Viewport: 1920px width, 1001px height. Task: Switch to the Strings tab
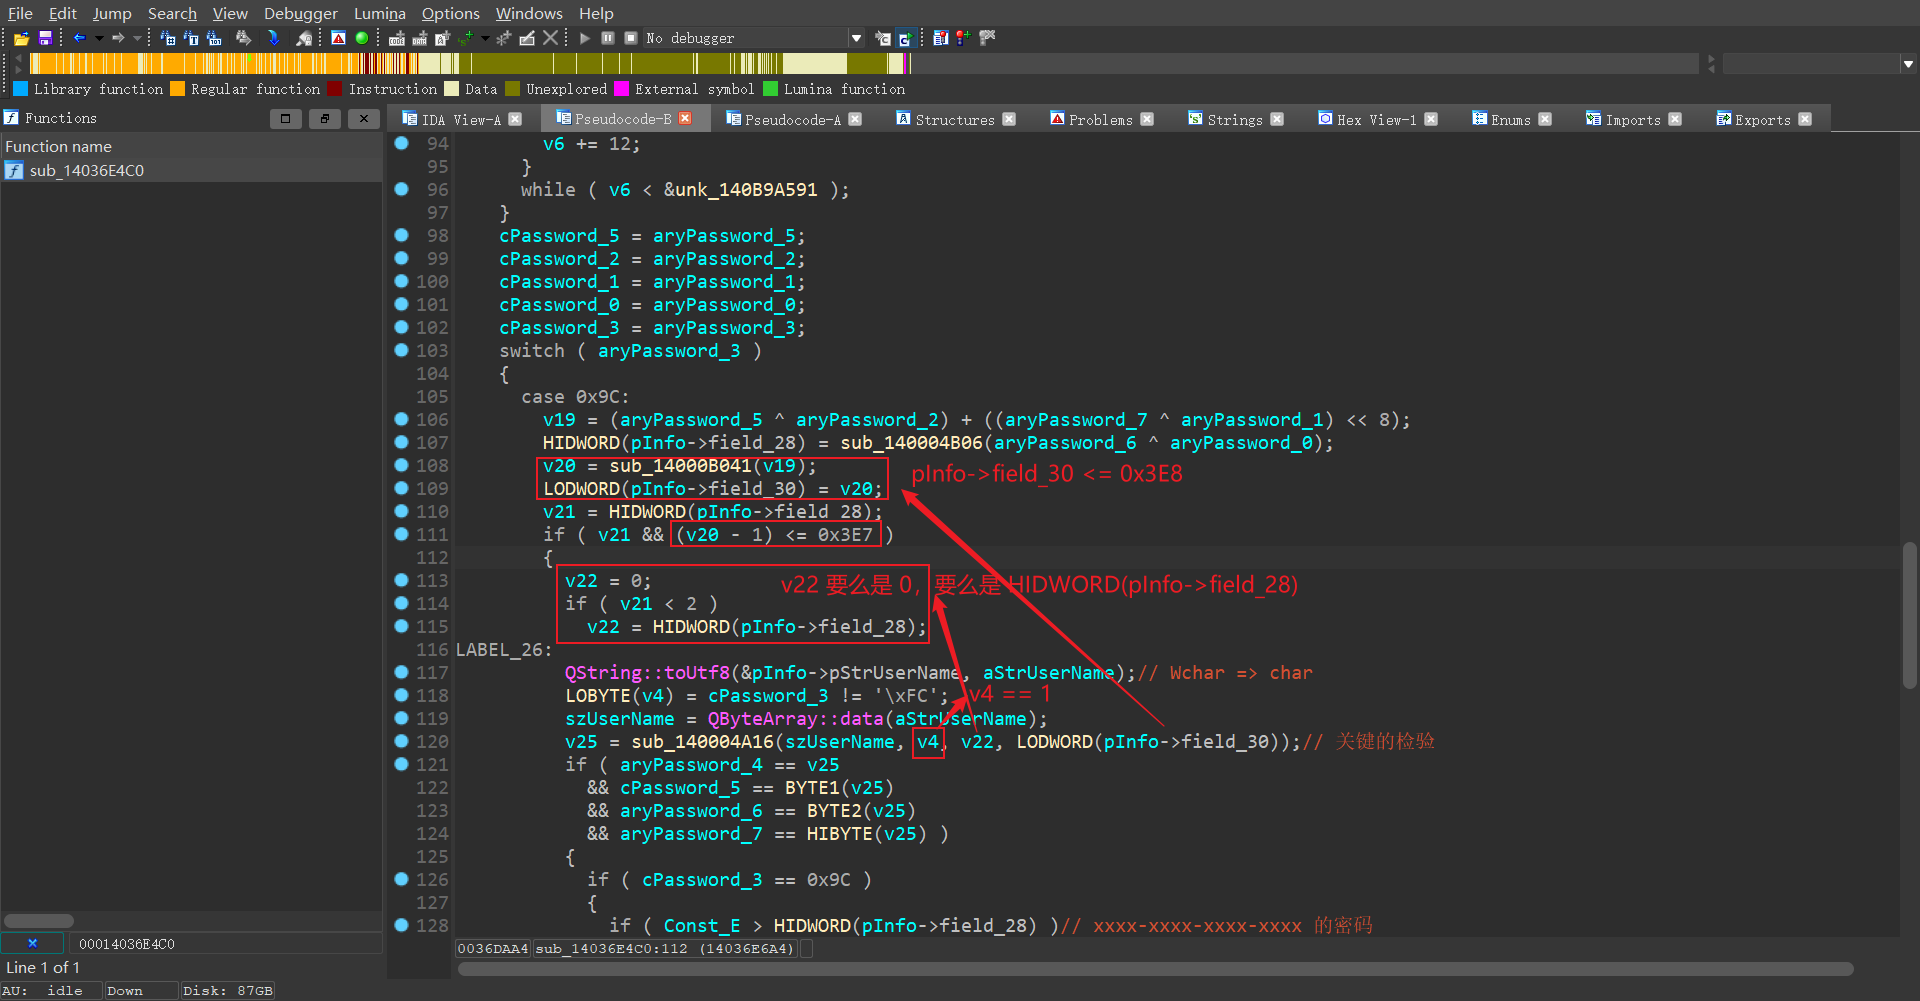1234,119
